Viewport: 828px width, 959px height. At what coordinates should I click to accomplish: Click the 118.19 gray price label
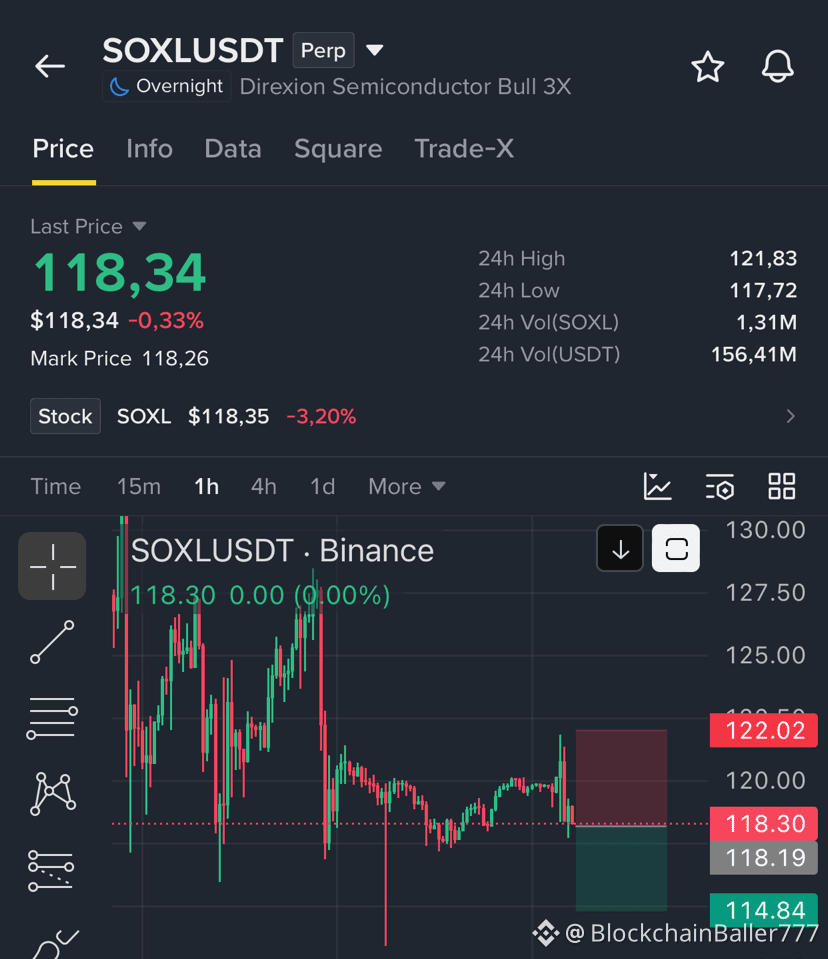[764, 857]
